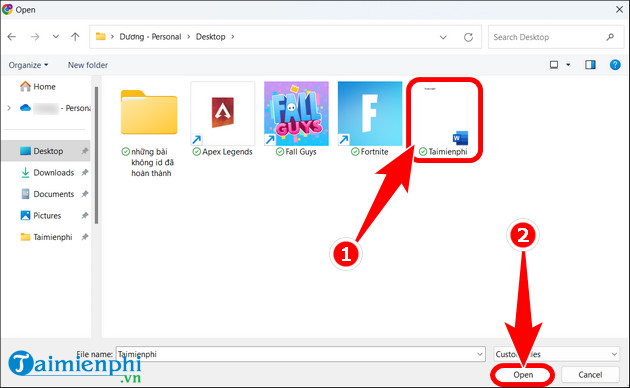Open address bar history dropdown
The image size is (630, 388).
coord(443,37)
